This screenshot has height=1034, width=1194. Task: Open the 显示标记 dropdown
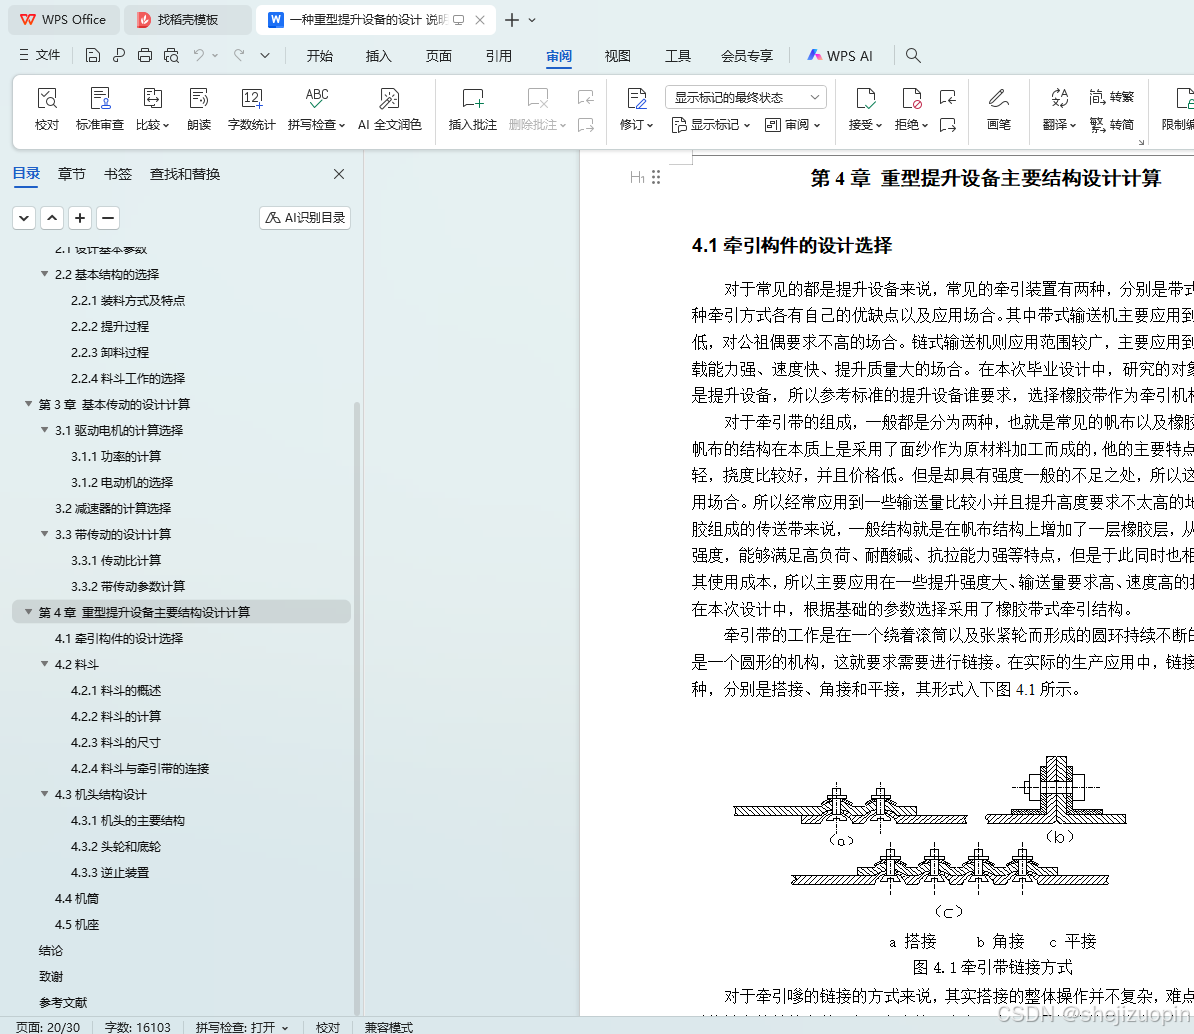coord(711,124)
